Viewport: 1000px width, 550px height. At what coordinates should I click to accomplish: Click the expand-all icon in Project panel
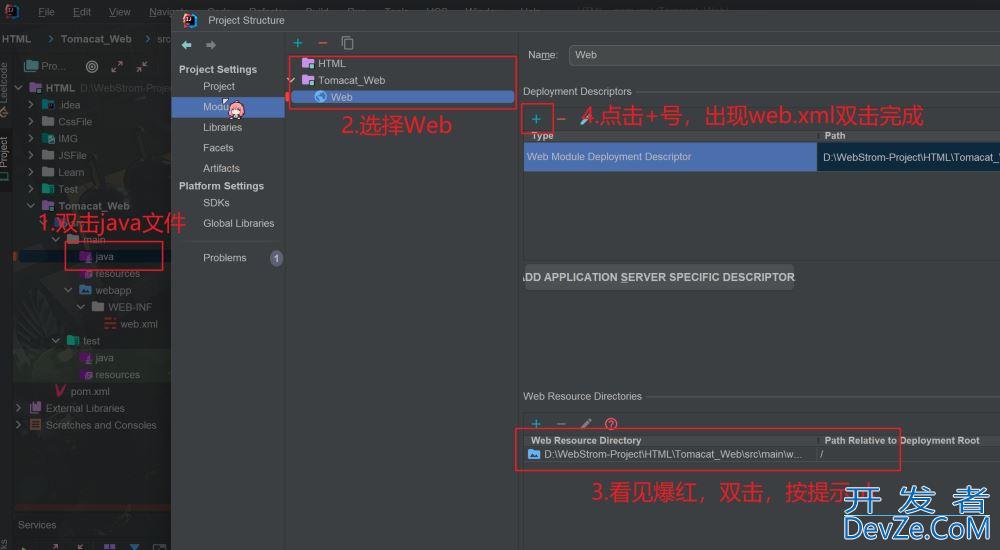[x=117, y=66]
